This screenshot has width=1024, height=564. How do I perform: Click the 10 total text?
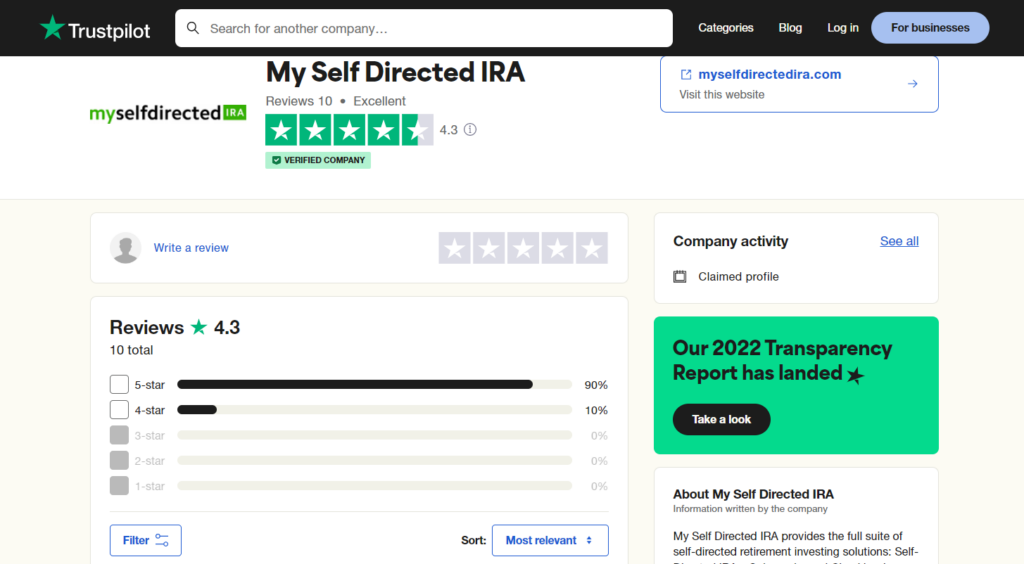click(131, 350)
